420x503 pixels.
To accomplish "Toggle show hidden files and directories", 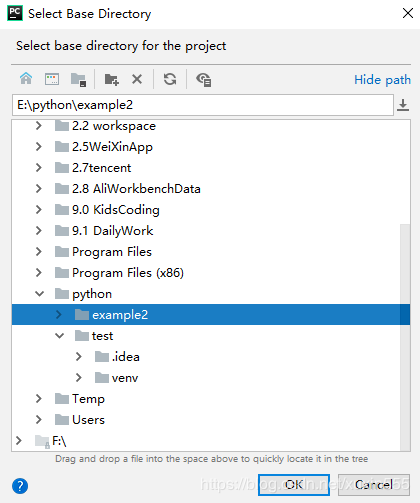I will 204,80.
